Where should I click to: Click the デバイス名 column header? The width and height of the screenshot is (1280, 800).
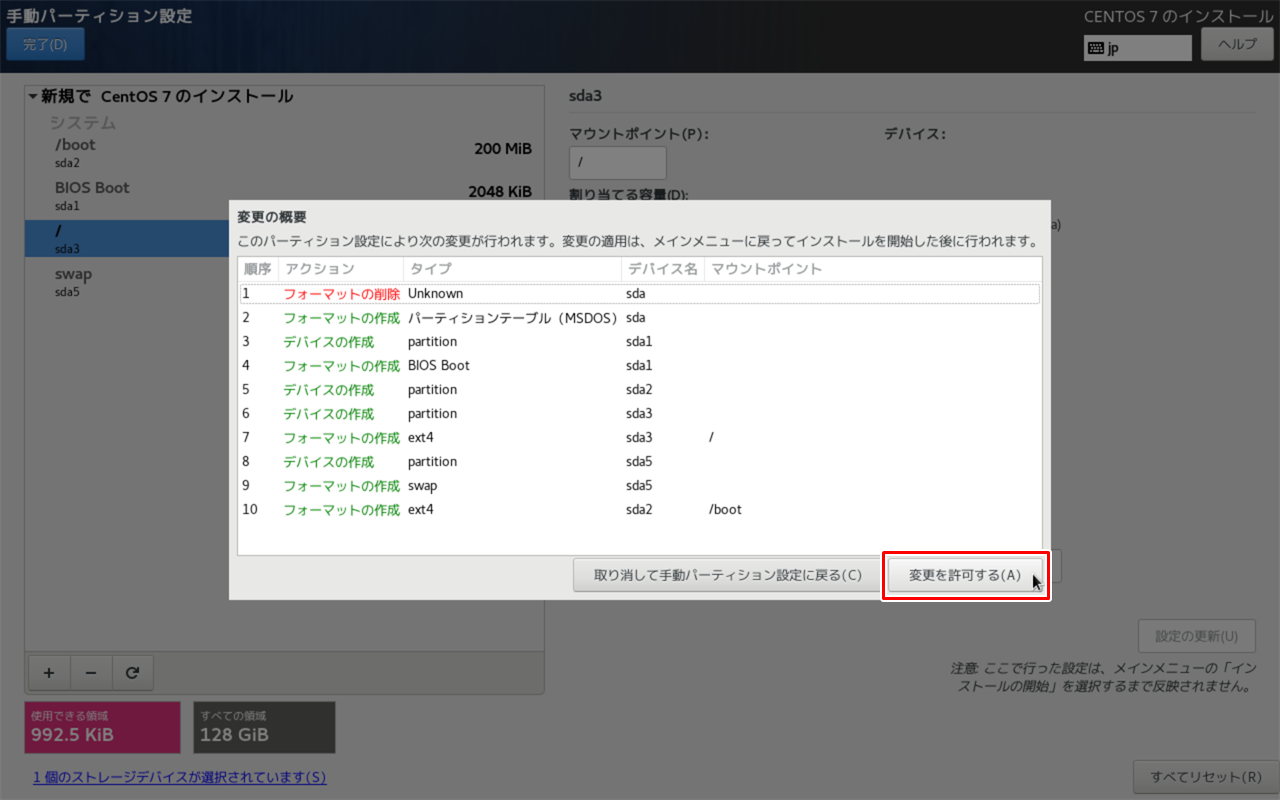coord(662,268)
